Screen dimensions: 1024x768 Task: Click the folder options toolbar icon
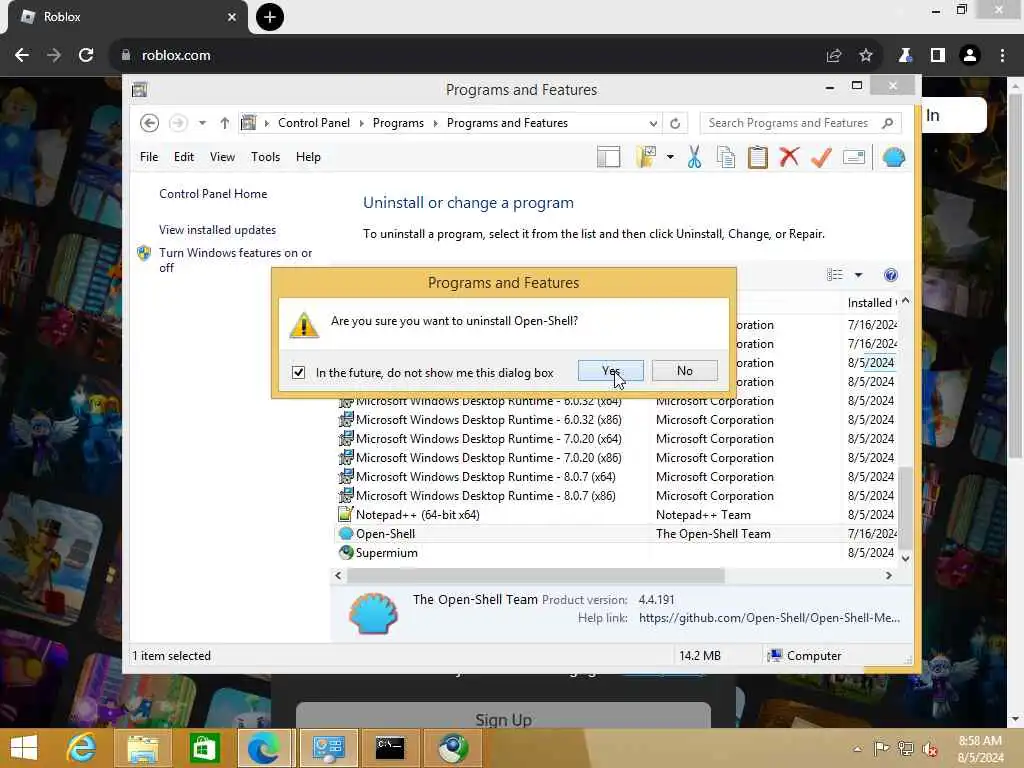pos(646,157)
